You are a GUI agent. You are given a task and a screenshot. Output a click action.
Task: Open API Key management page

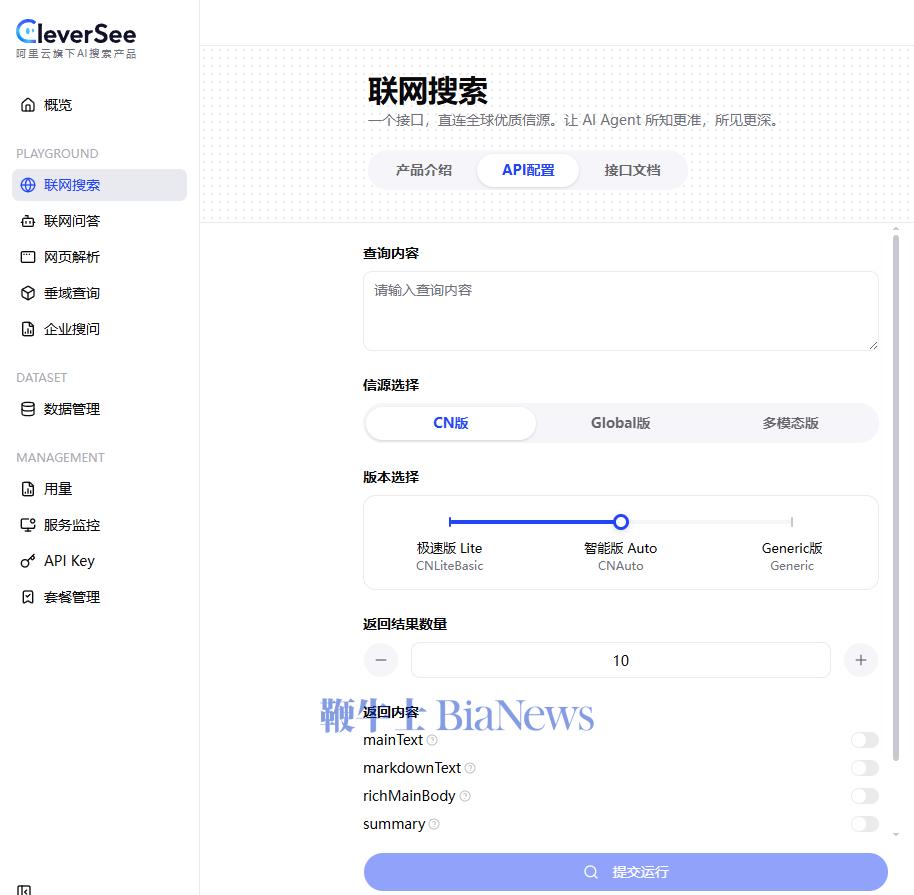point(99,561)
